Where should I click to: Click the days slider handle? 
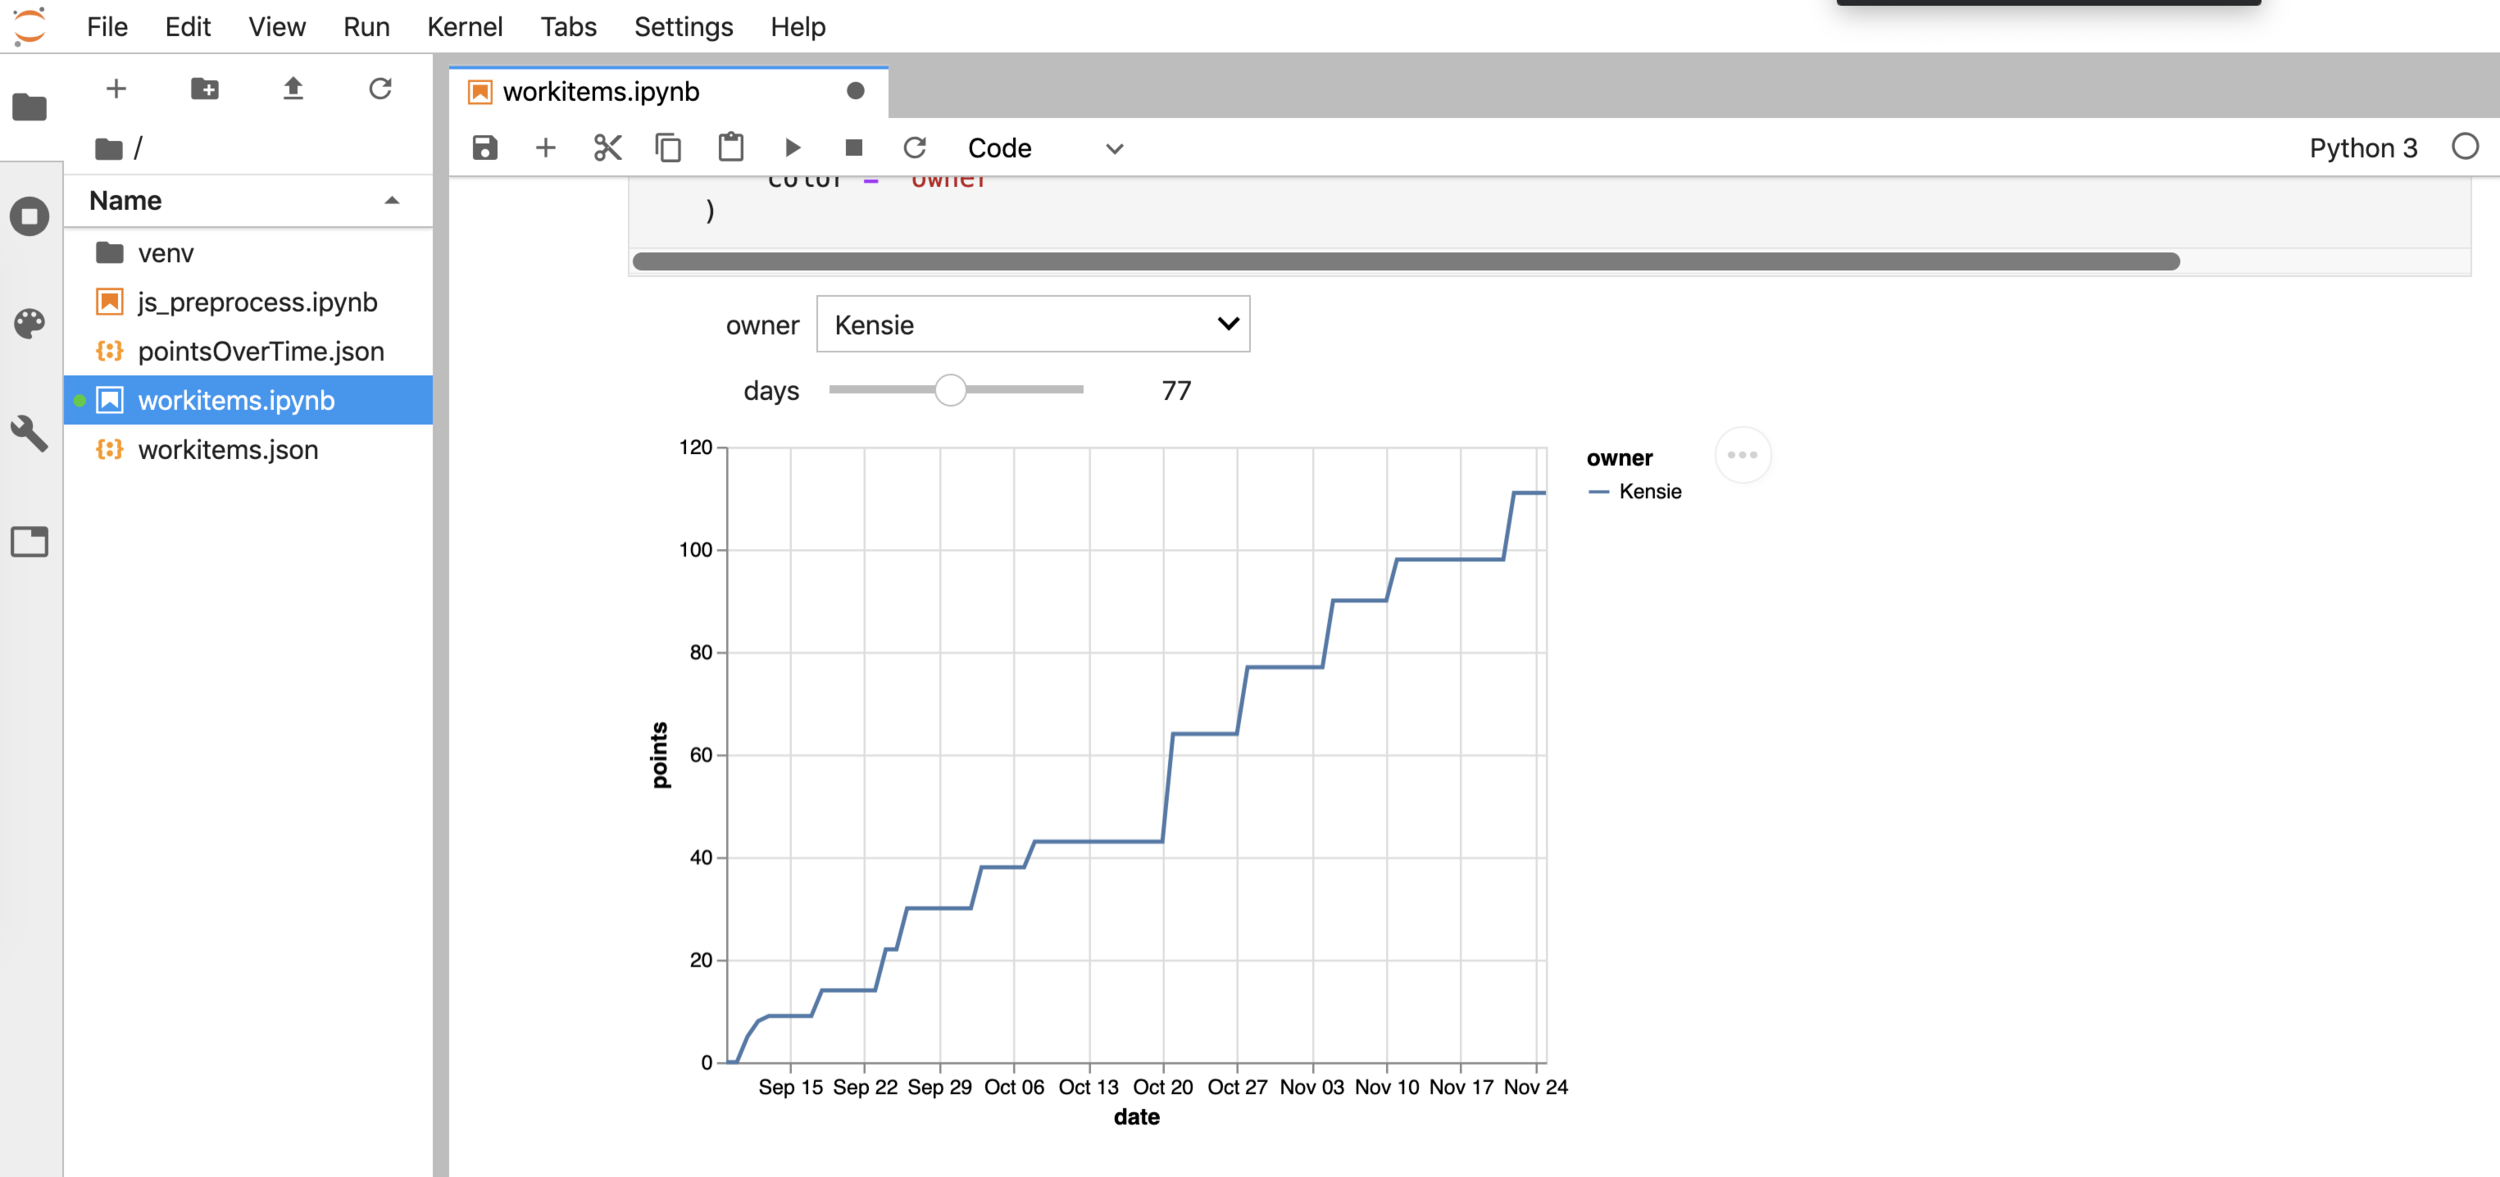click(950, 390)
